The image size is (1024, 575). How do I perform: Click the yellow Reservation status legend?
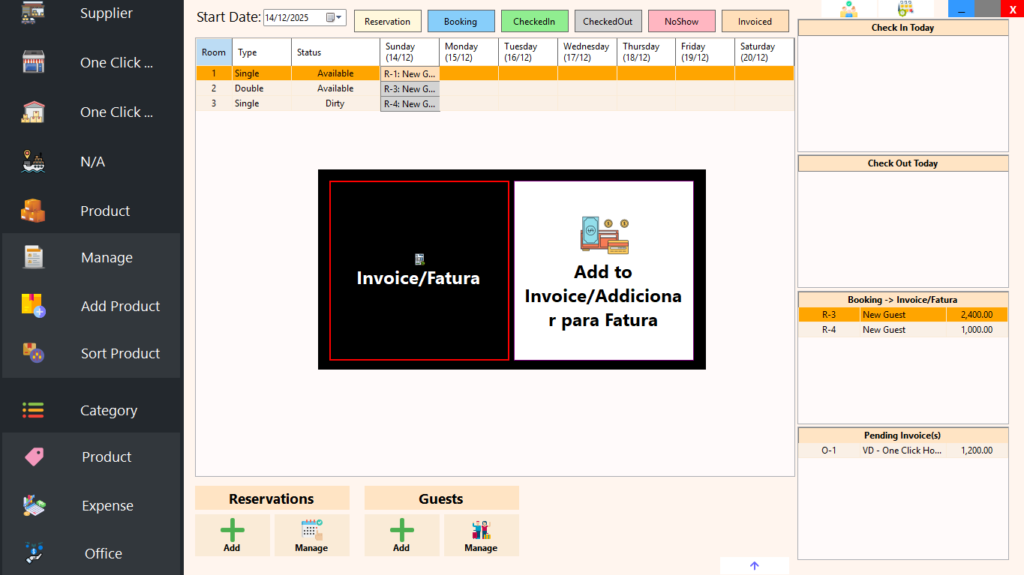point(387,22)
